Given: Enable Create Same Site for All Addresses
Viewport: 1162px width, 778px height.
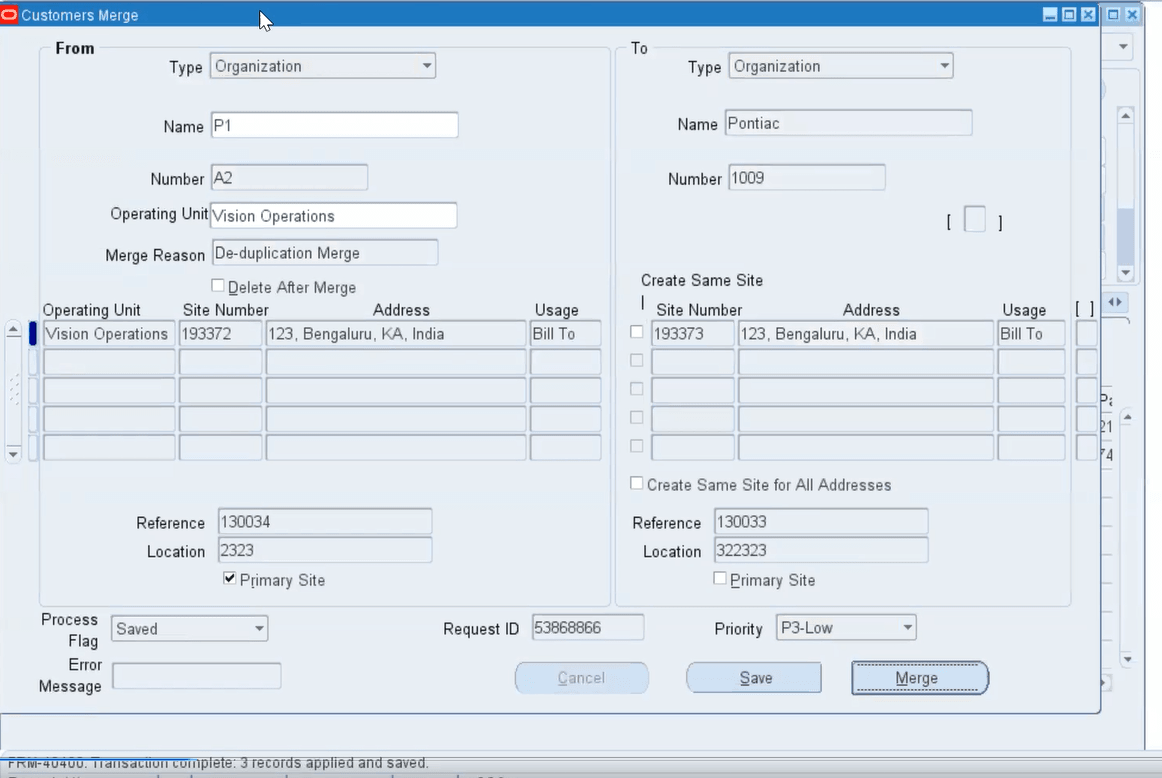Looking at the screenshot, I should pos(637,483).
